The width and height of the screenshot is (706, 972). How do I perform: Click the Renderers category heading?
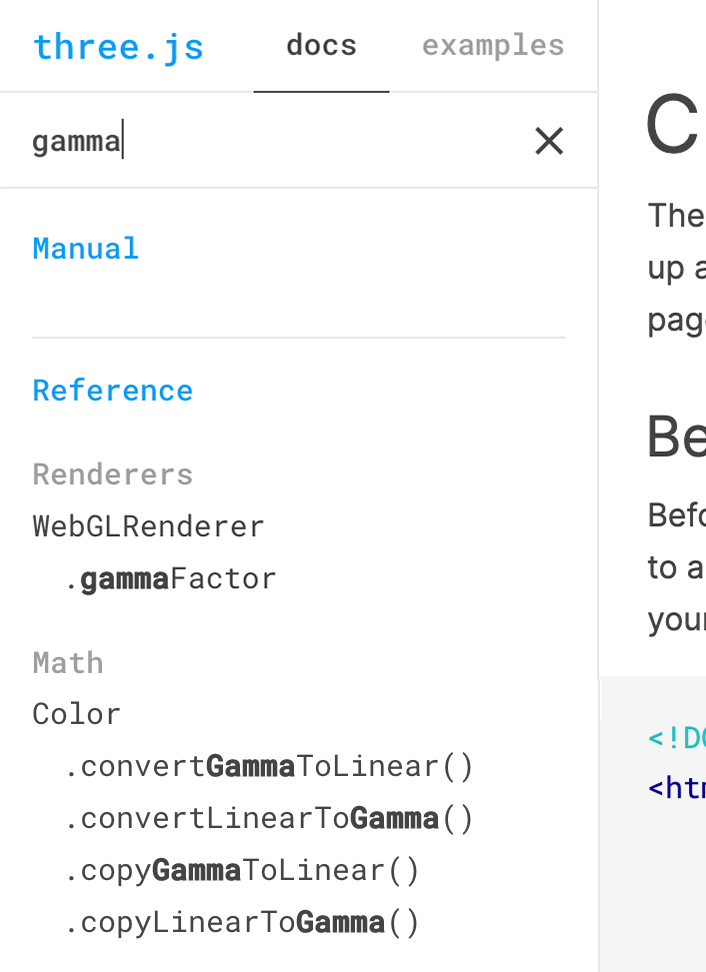click(x=112, y=473)
